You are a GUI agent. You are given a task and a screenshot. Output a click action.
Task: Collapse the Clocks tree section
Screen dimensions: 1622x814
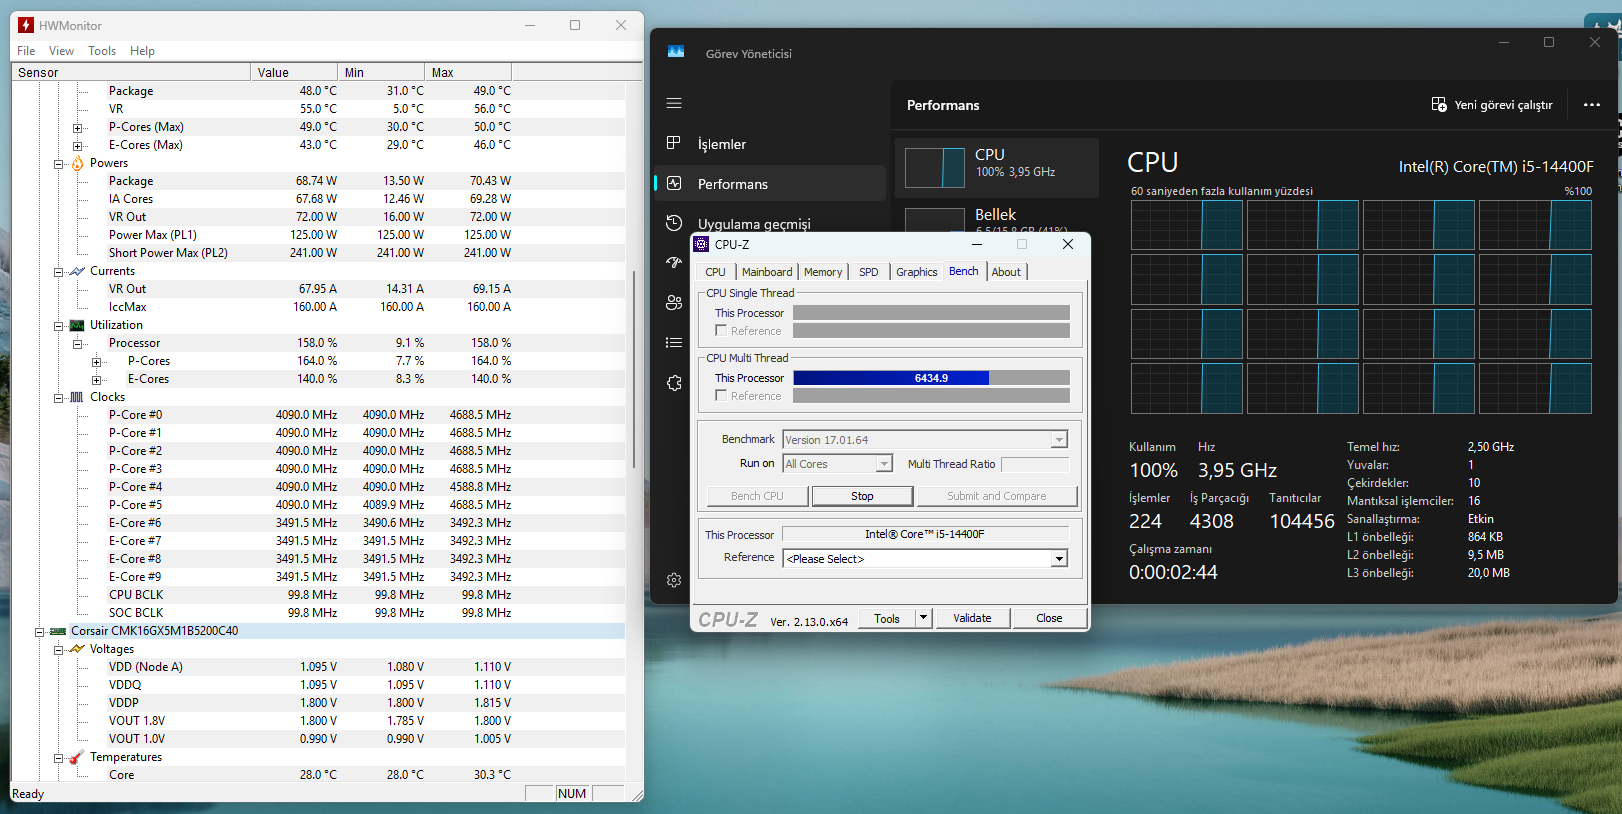59,398
